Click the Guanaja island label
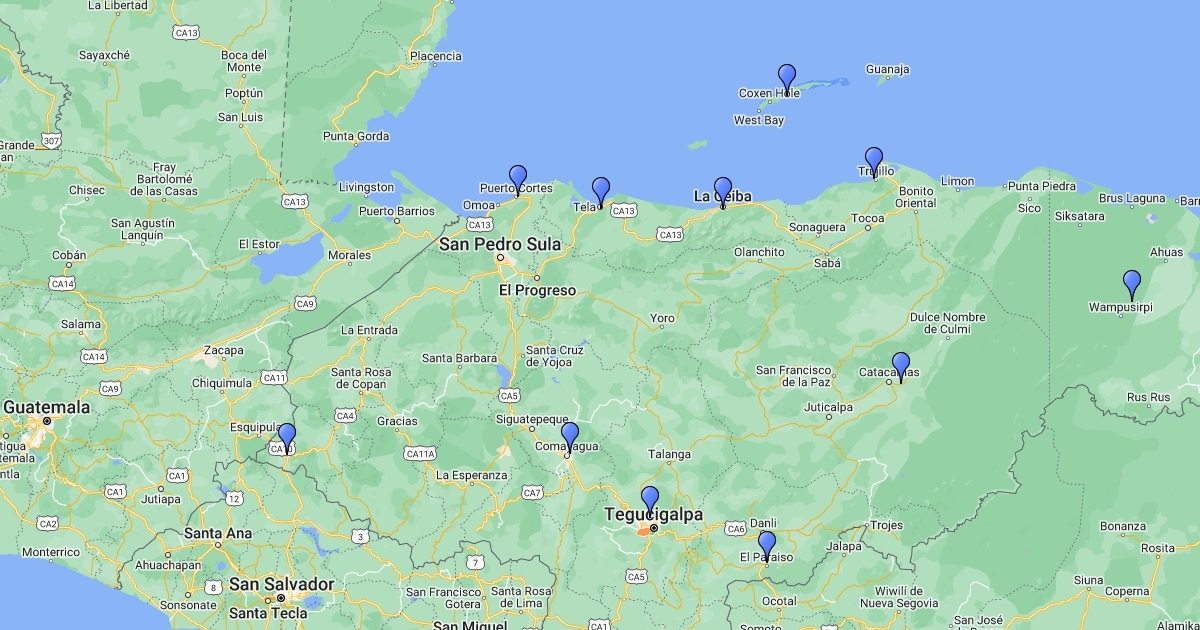 [x=887, y=69]
